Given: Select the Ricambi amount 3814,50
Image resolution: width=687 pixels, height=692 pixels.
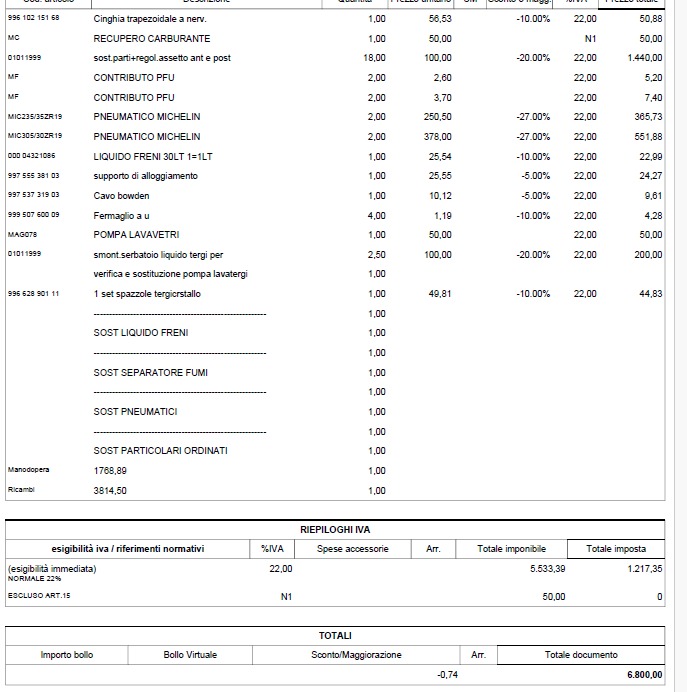Looking at the screenshot, I should 110,490.
